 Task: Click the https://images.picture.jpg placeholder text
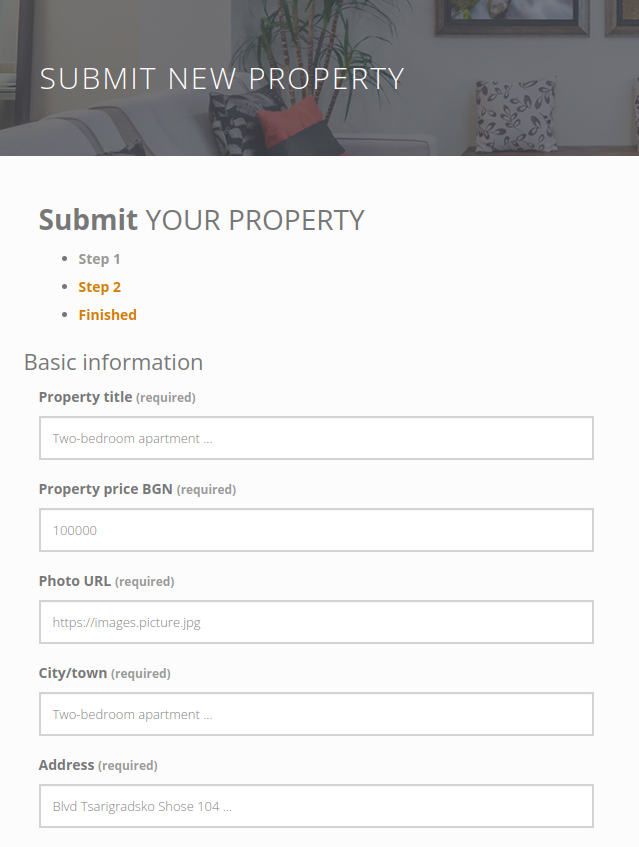[124, 621]
